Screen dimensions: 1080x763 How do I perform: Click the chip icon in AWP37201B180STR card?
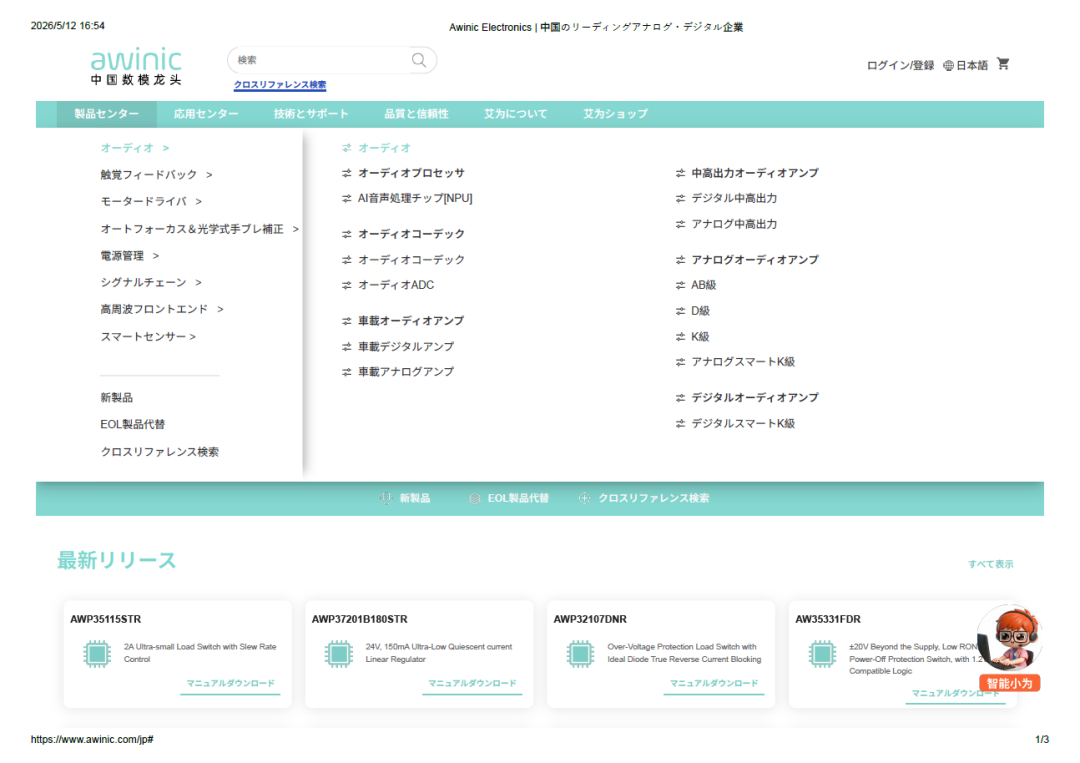339,654
